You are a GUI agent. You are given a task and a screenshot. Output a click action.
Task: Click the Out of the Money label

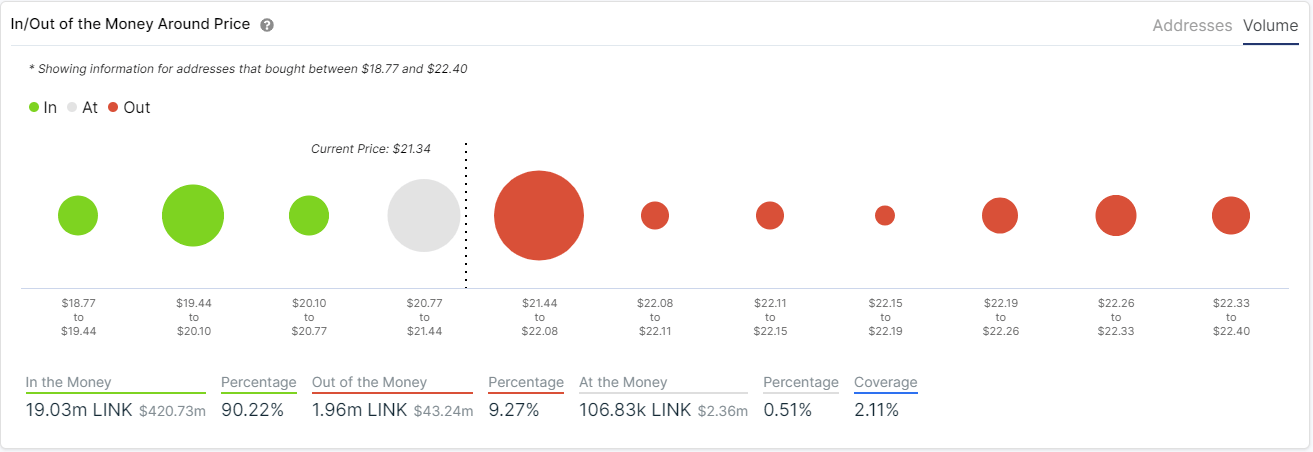(x=370, y=382)
